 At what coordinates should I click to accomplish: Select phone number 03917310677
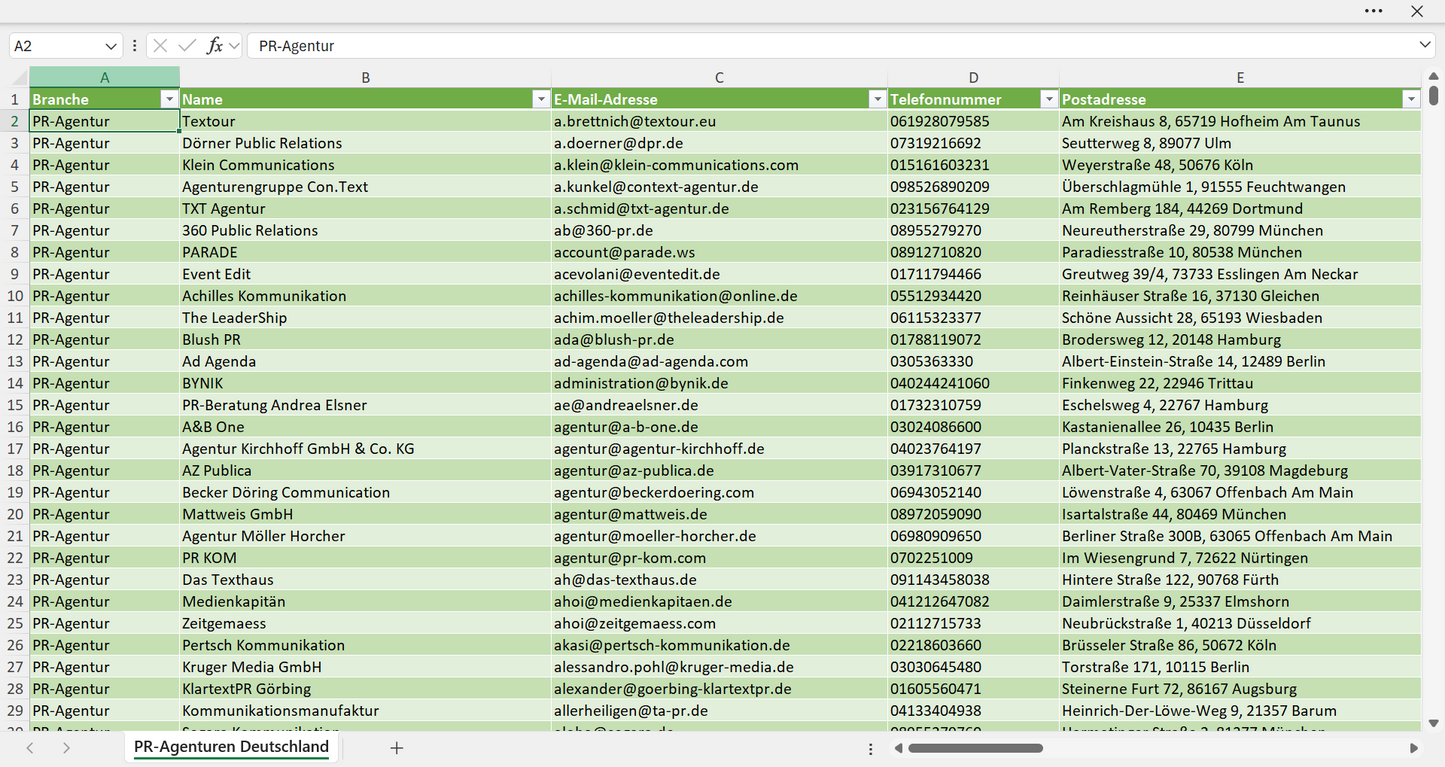pyautogui.click(x=973, y=471)
